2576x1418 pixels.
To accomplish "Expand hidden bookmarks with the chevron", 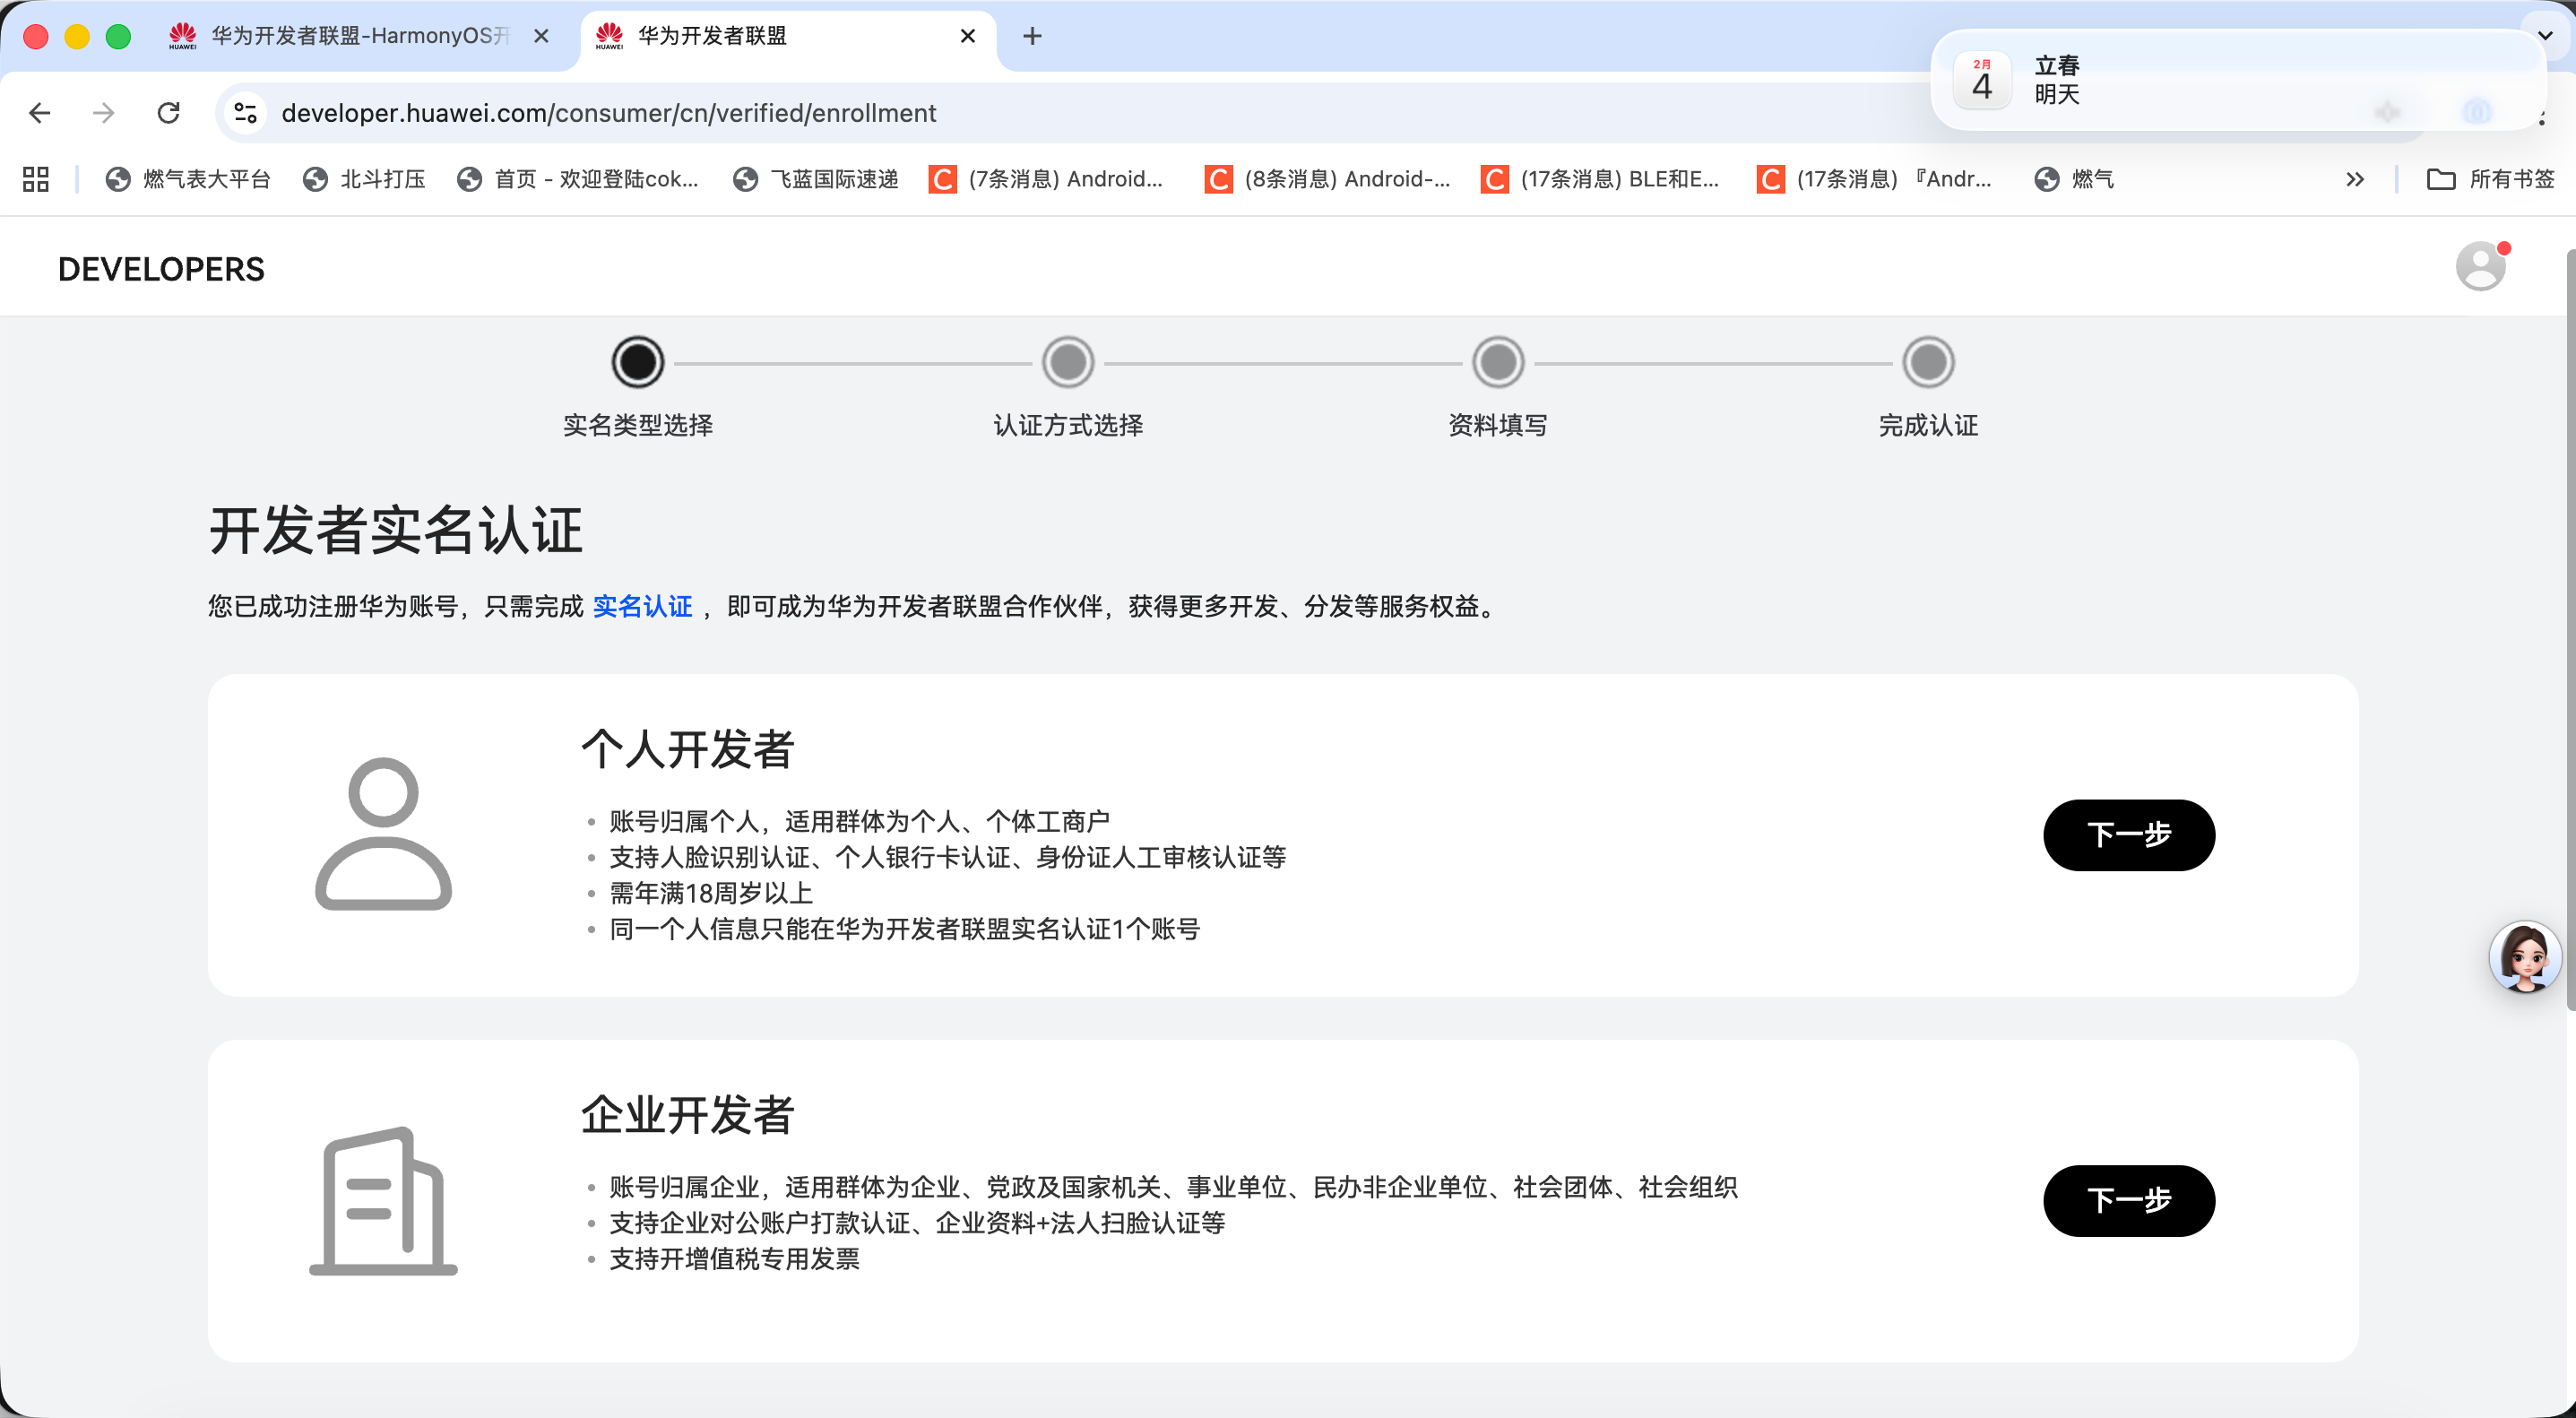I will [2355, 179].
